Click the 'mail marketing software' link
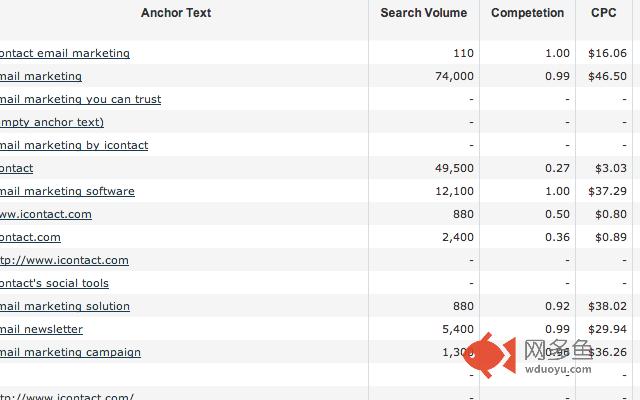Image resolution: width=640 pixels, height=400 pixels. tap(67, 191)
